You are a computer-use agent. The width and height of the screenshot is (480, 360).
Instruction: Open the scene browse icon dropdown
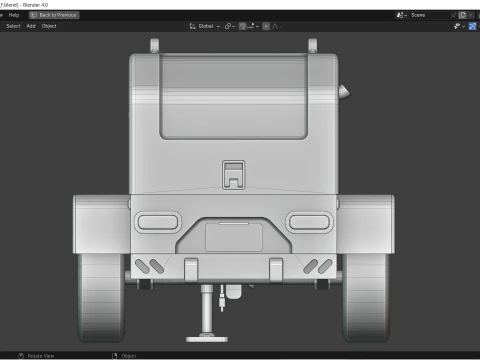coord(401,15)
